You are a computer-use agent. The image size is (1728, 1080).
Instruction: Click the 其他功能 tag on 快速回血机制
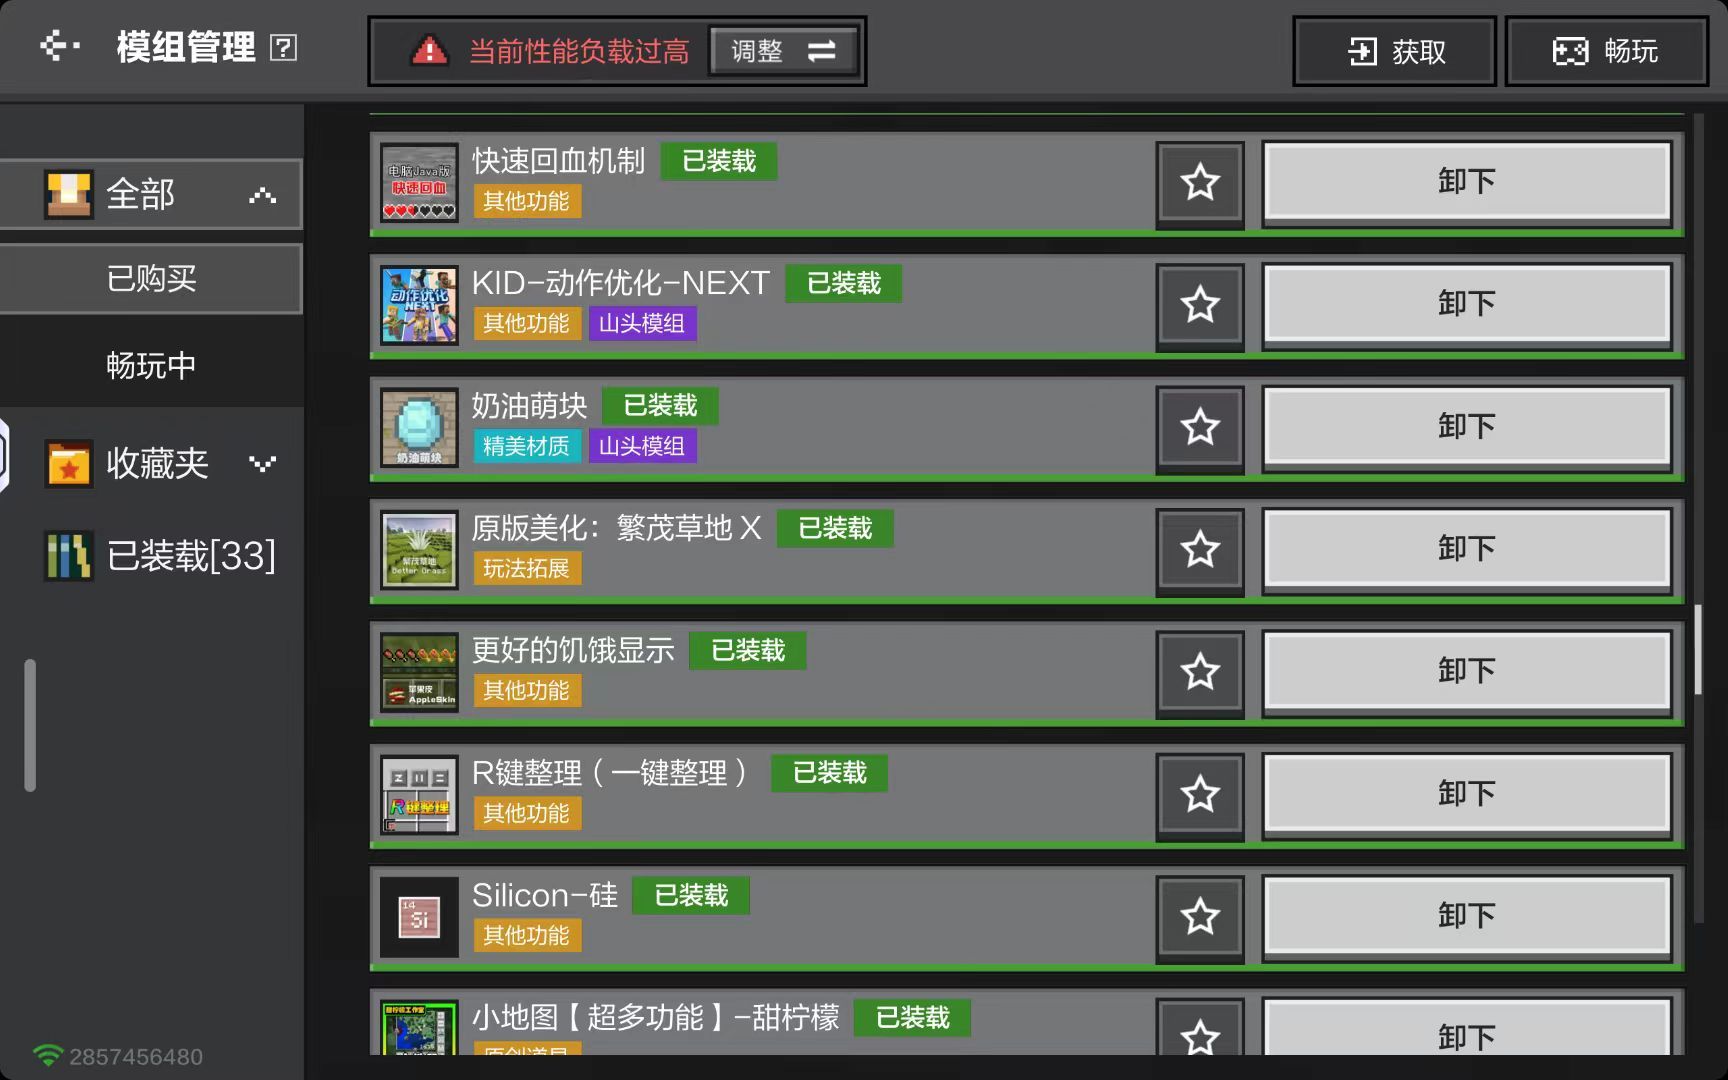coord(526,201)
